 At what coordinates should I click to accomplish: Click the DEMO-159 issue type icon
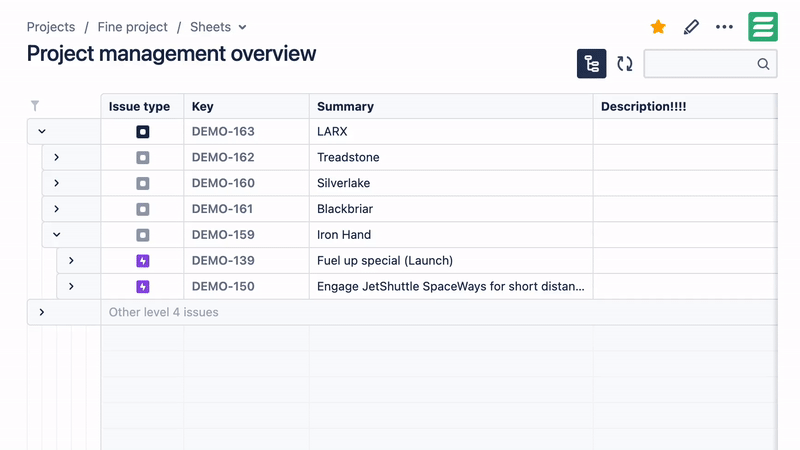(143, 235)
